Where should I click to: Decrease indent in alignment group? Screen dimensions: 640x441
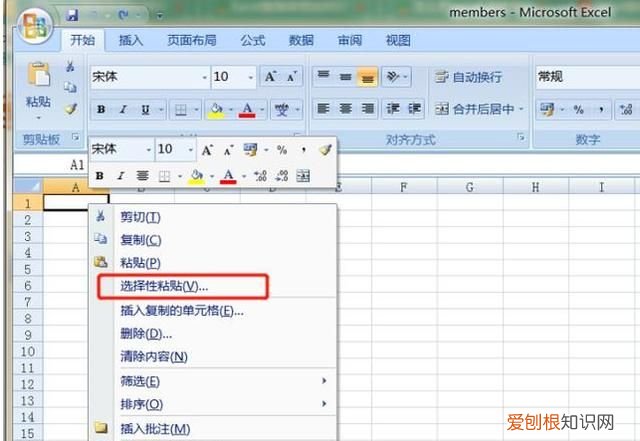(x=393, y=109)
